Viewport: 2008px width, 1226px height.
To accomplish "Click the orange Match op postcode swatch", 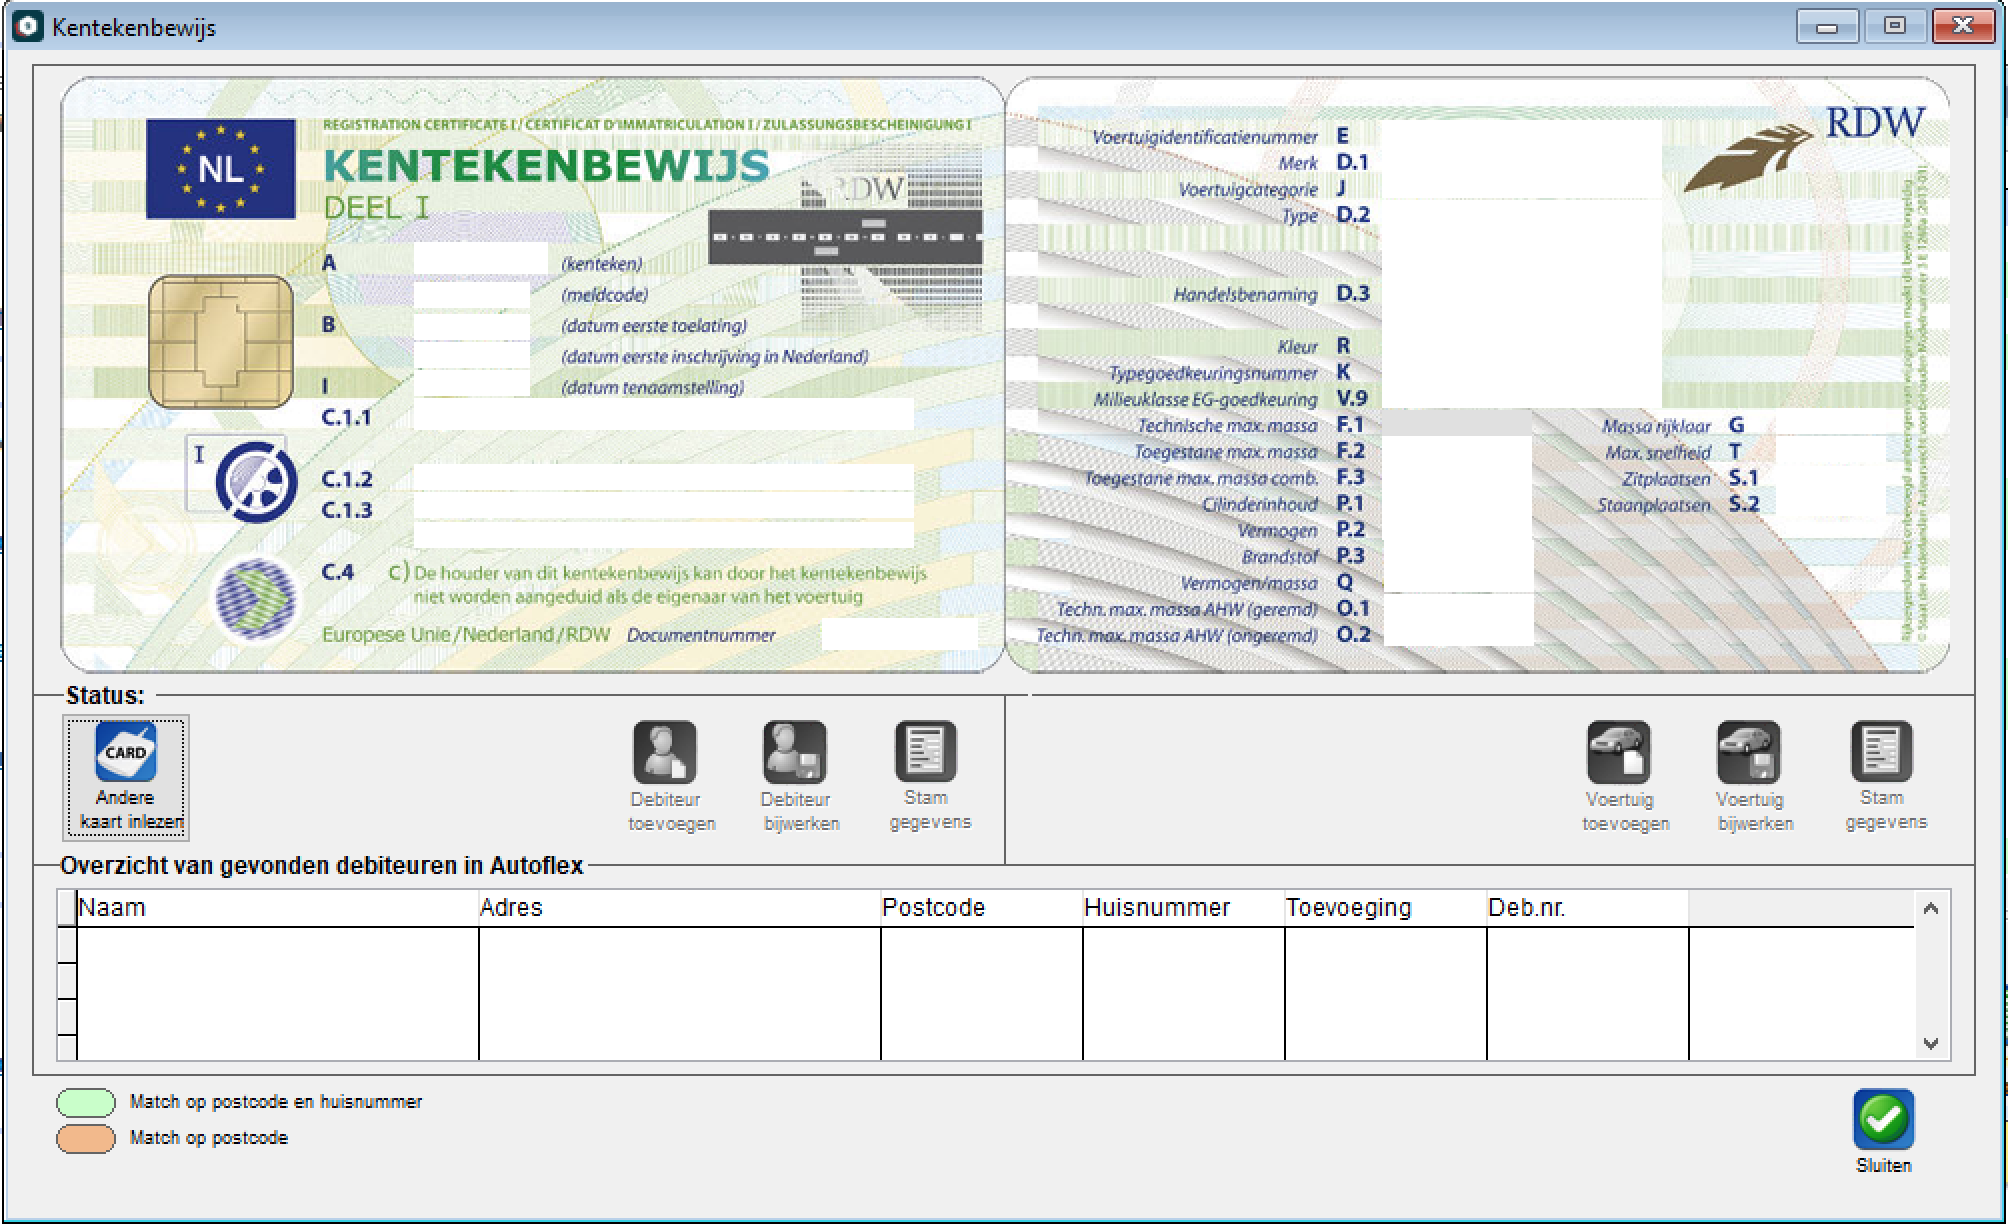I will tap(86, 1138).
